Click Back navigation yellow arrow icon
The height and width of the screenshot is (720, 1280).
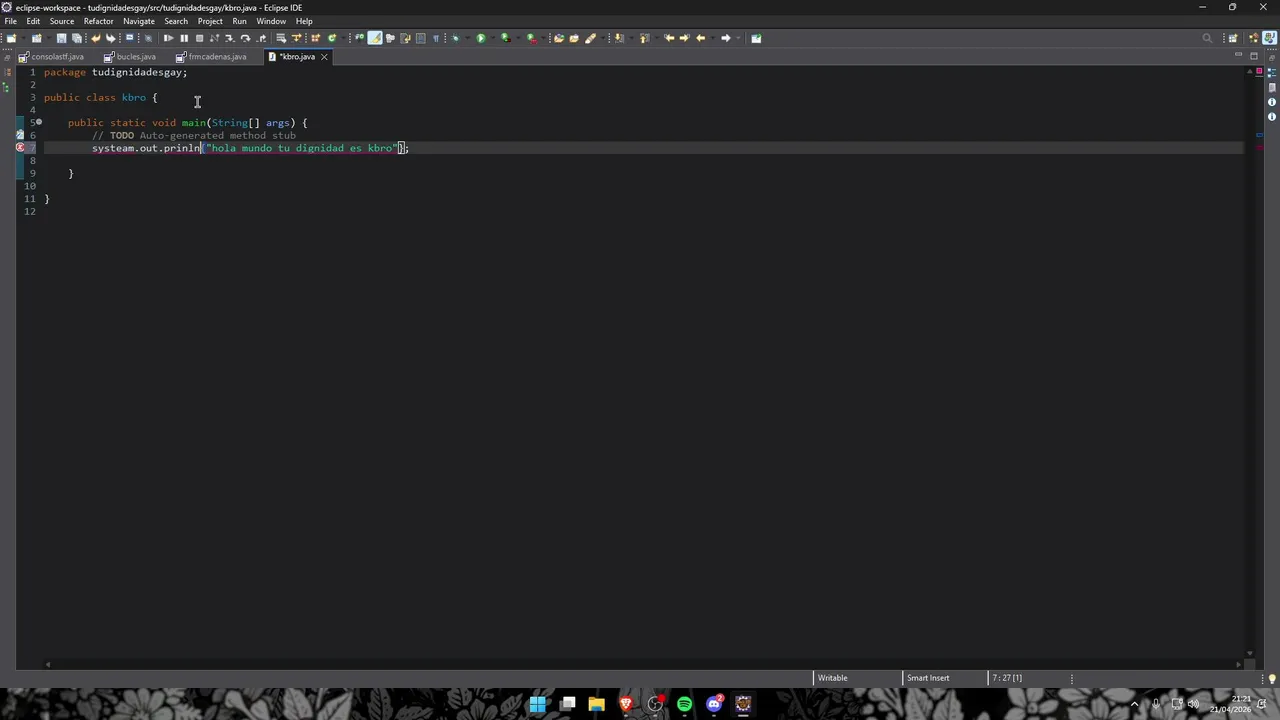click(x=700, y=38)
